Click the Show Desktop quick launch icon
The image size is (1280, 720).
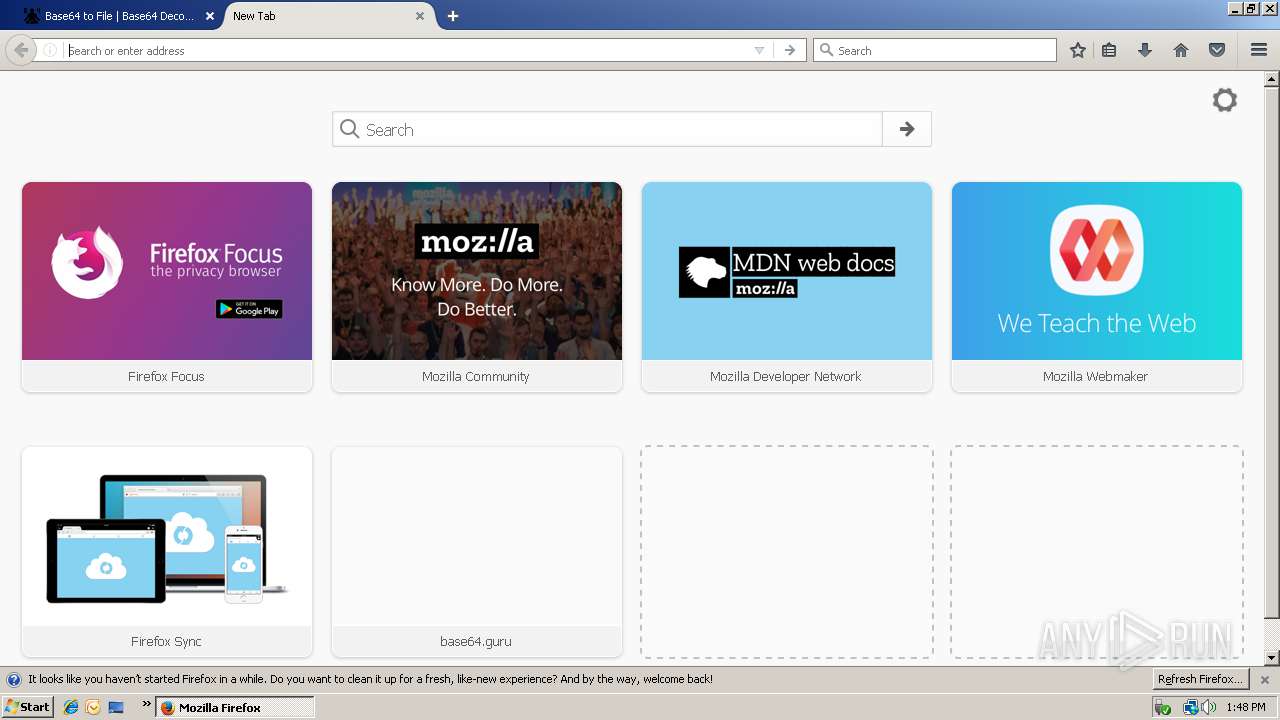tap(116, 707)
